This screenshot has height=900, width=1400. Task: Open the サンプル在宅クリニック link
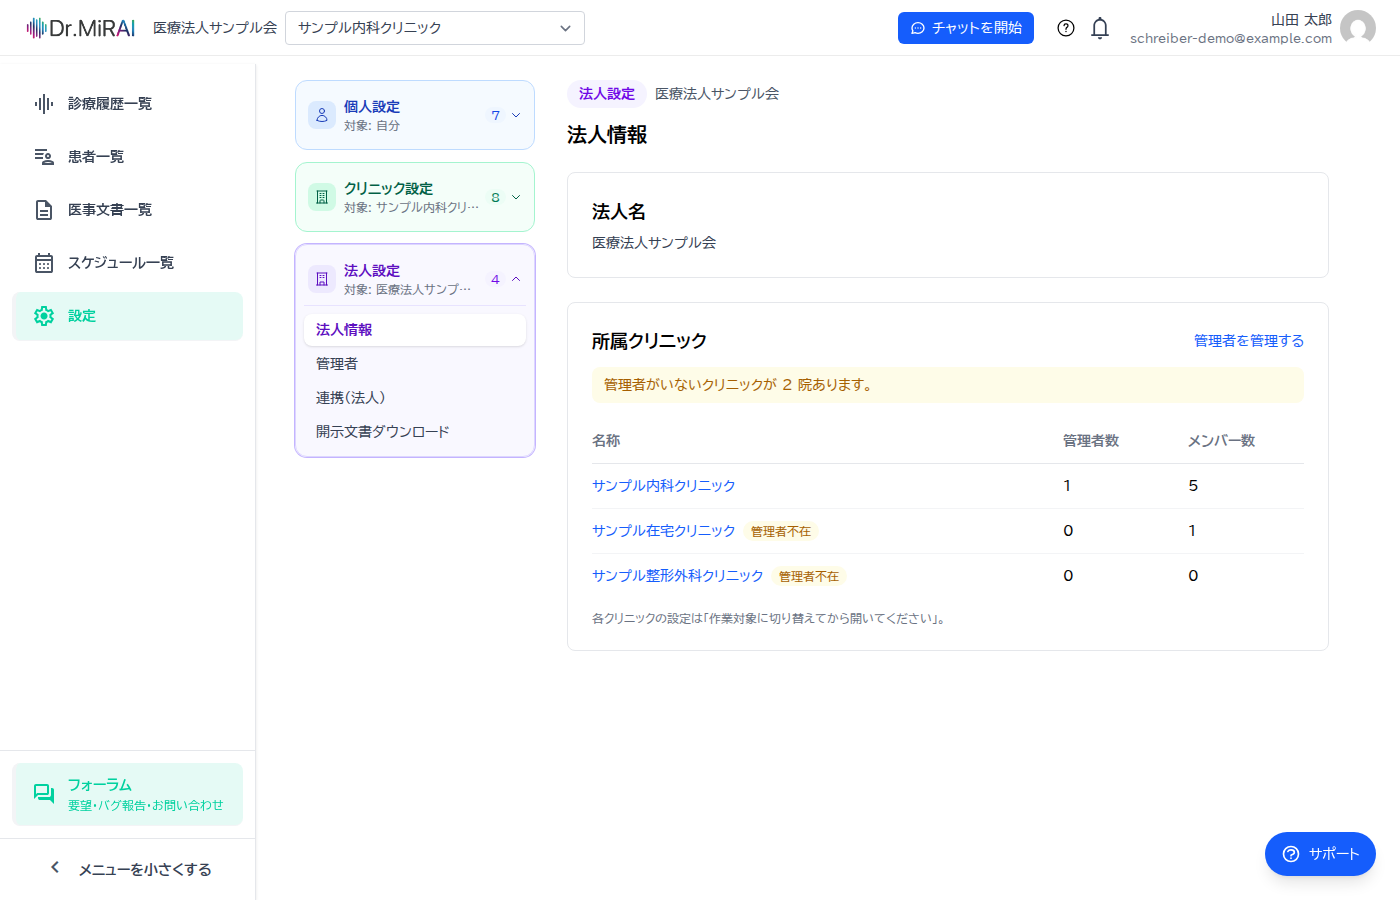(x=664, y=531)
